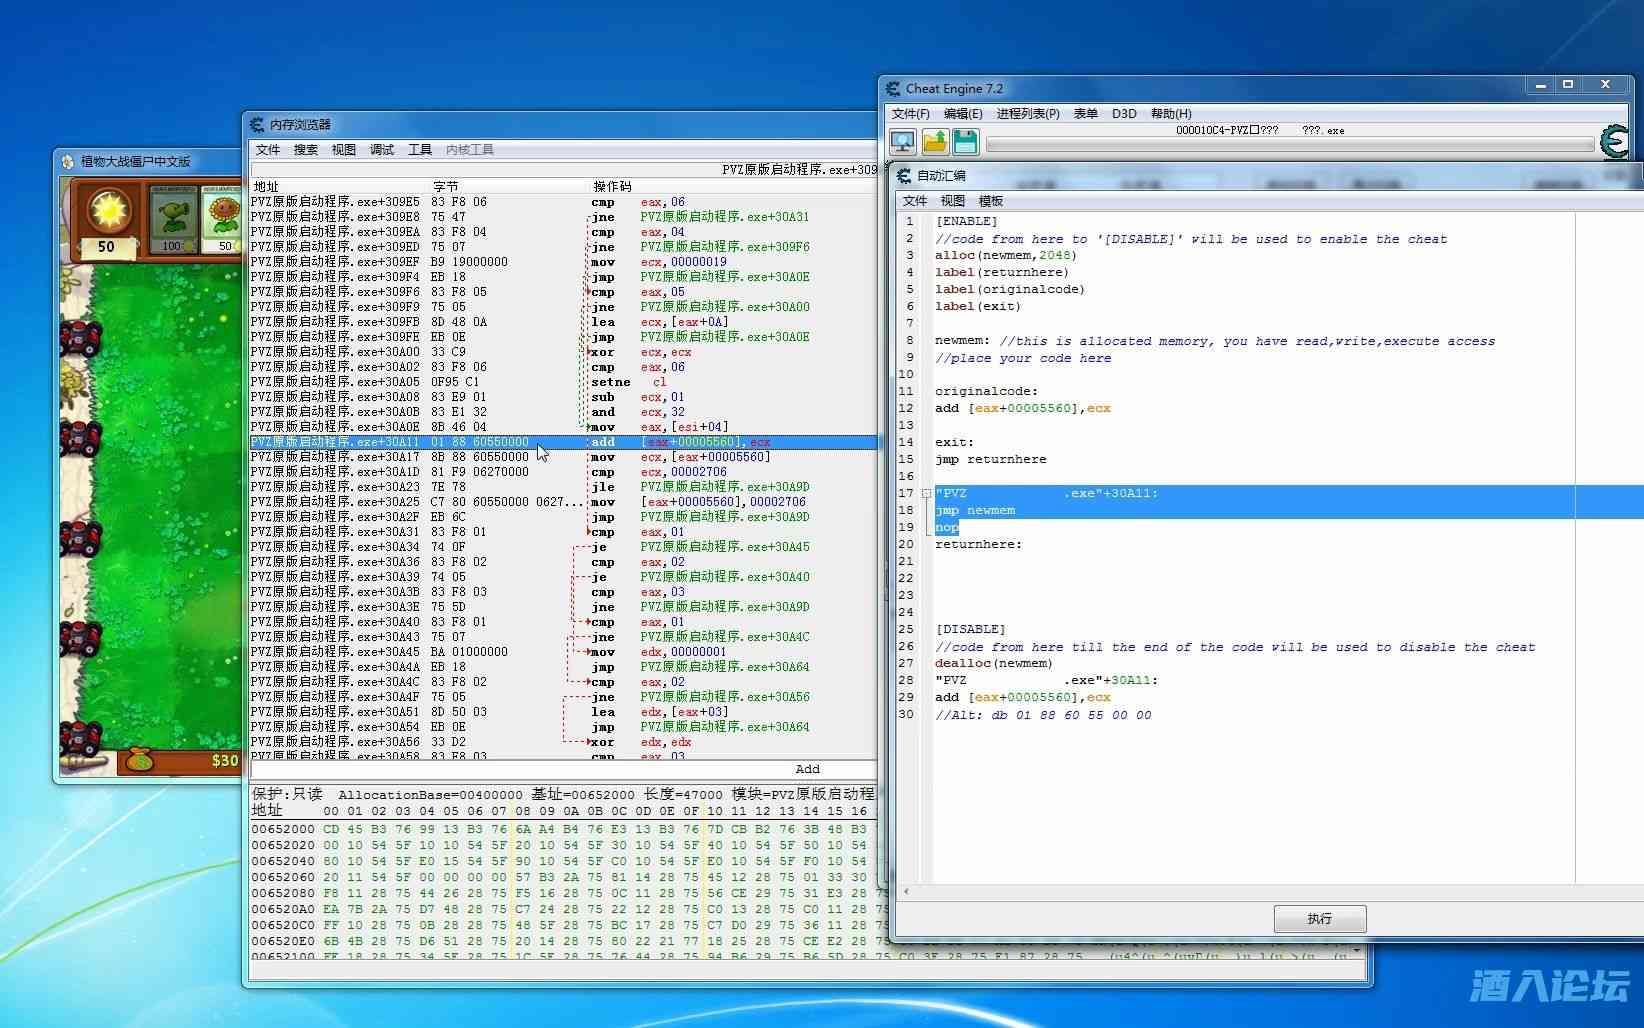Open the 进程列表(P) menu in Cheat Engine
Image resolution: width=1644 pixels, height=1028 pixels.
(x=1027, y=114)
